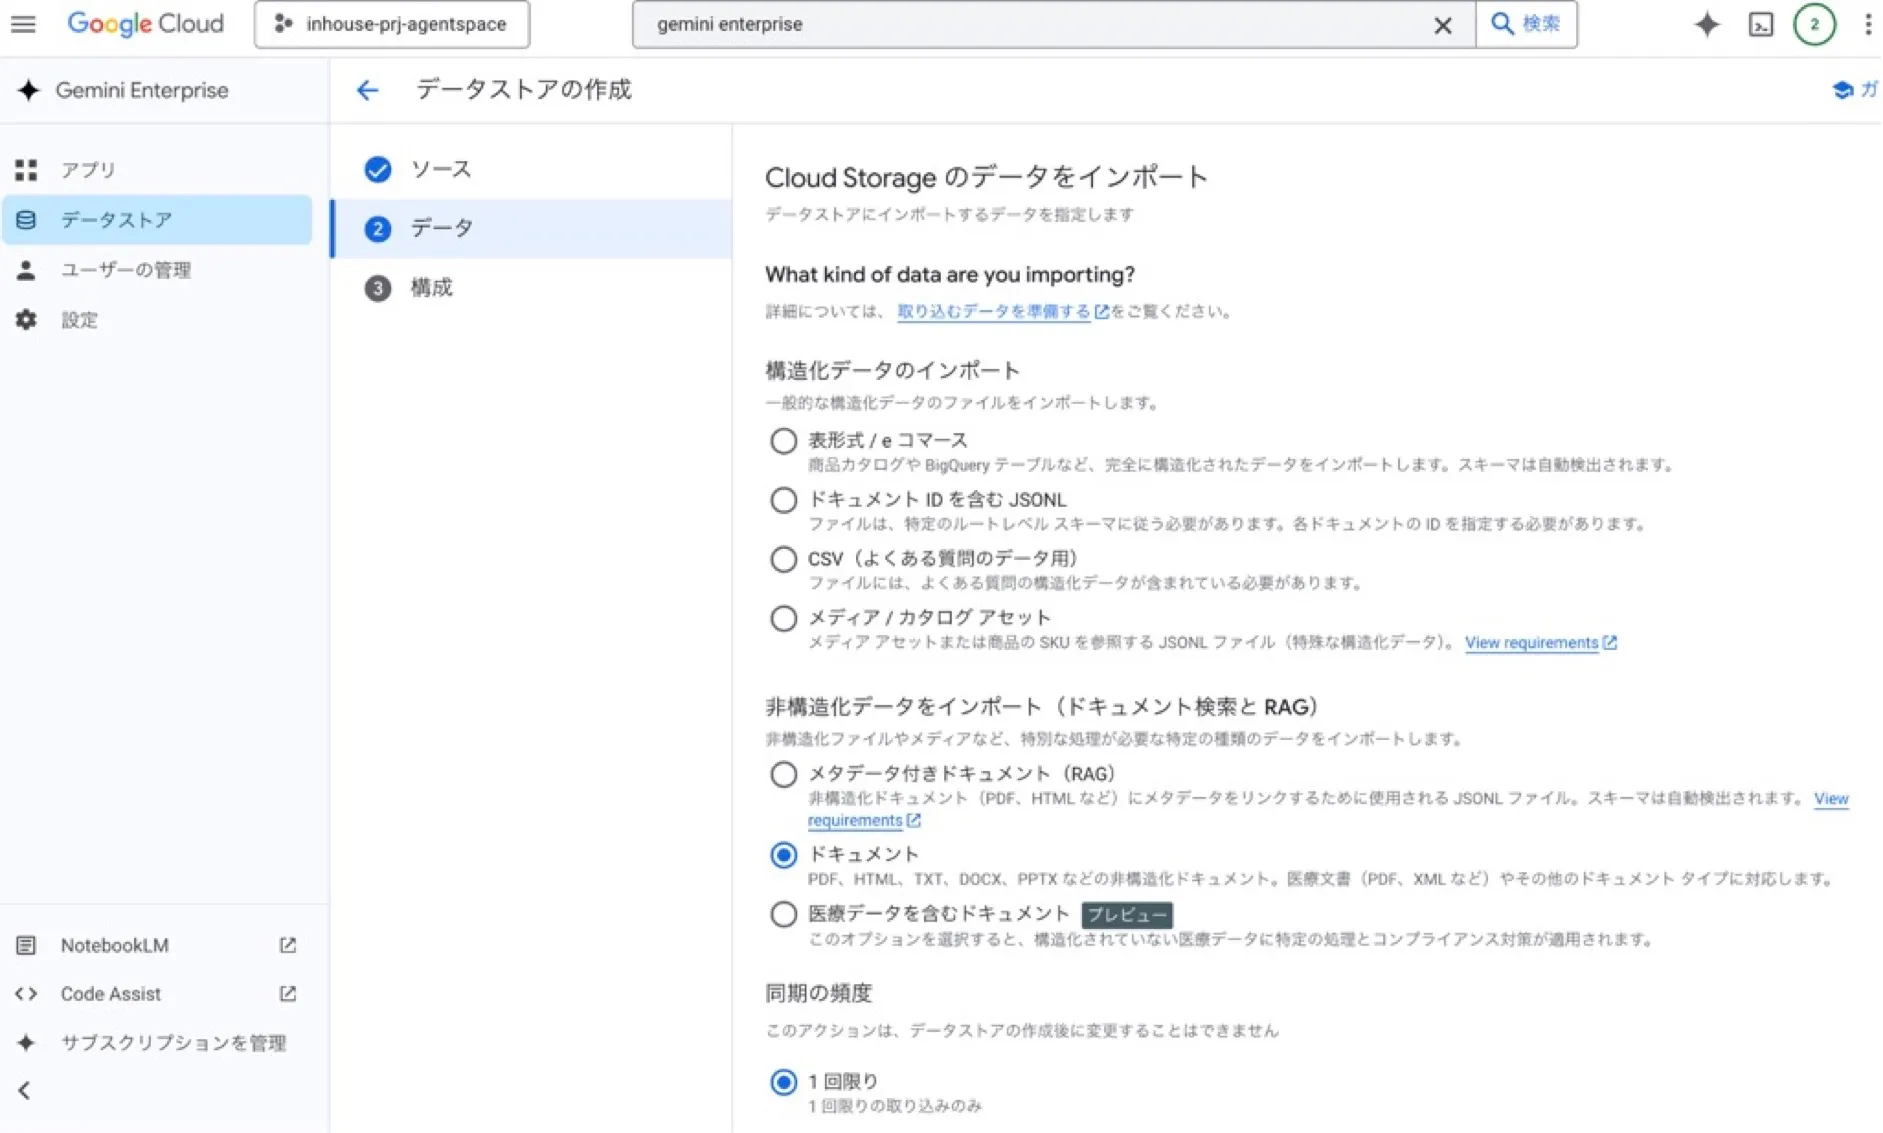Open the navigation hamburger menu
1883x1133 pixels.
[23, 24]
